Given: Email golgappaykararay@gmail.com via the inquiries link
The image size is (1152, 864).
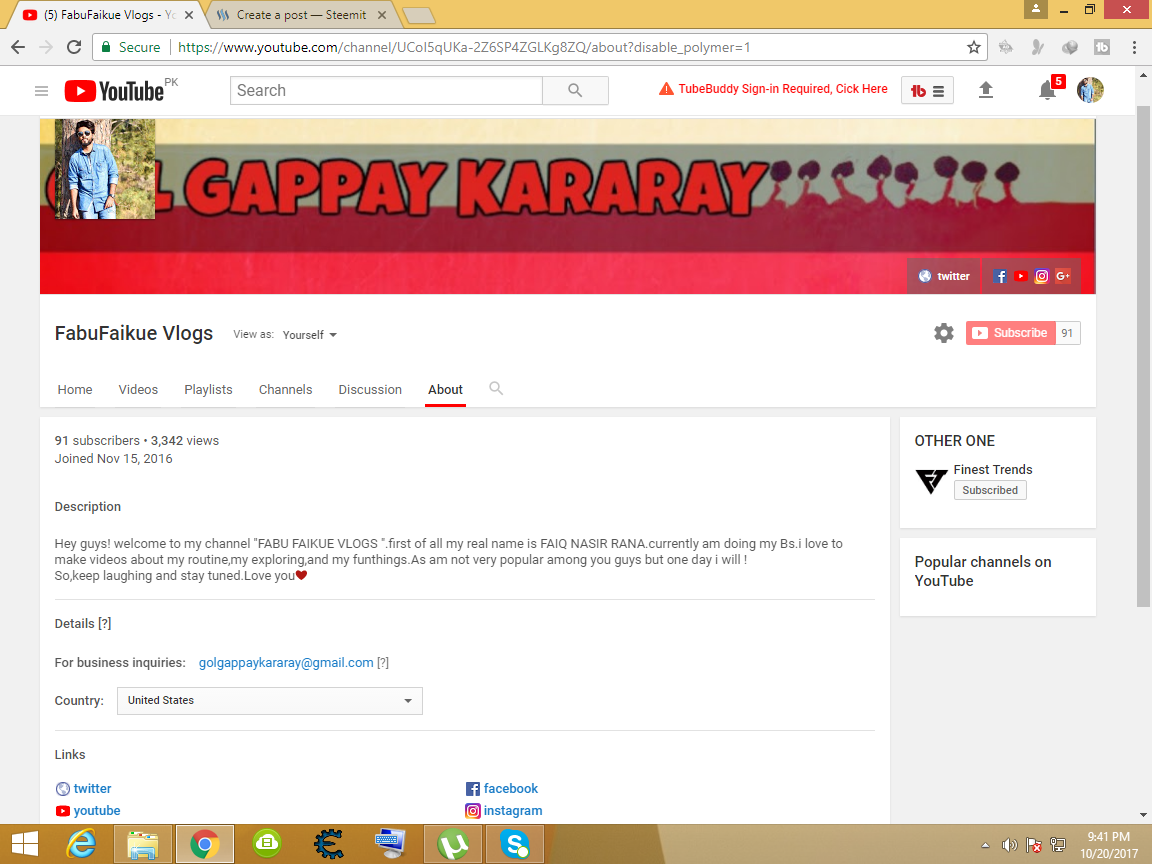Looking at the screenshot, I should 286,662.
